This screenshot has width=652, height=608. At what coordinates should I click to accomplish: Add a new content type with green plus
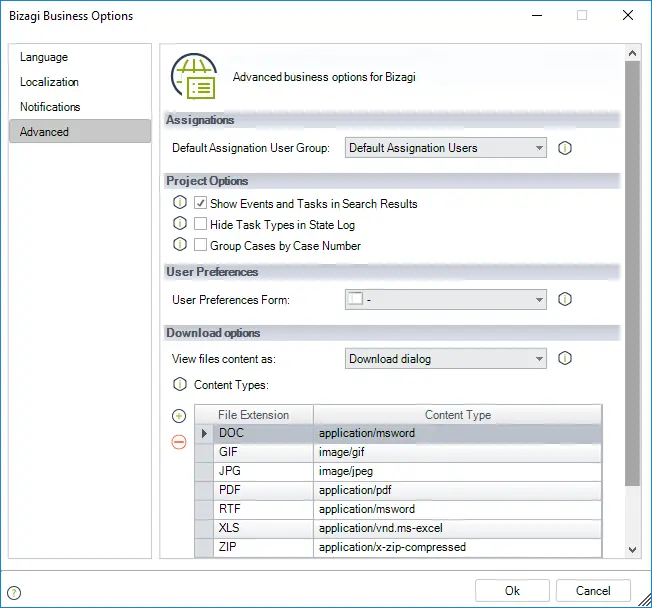179,416
